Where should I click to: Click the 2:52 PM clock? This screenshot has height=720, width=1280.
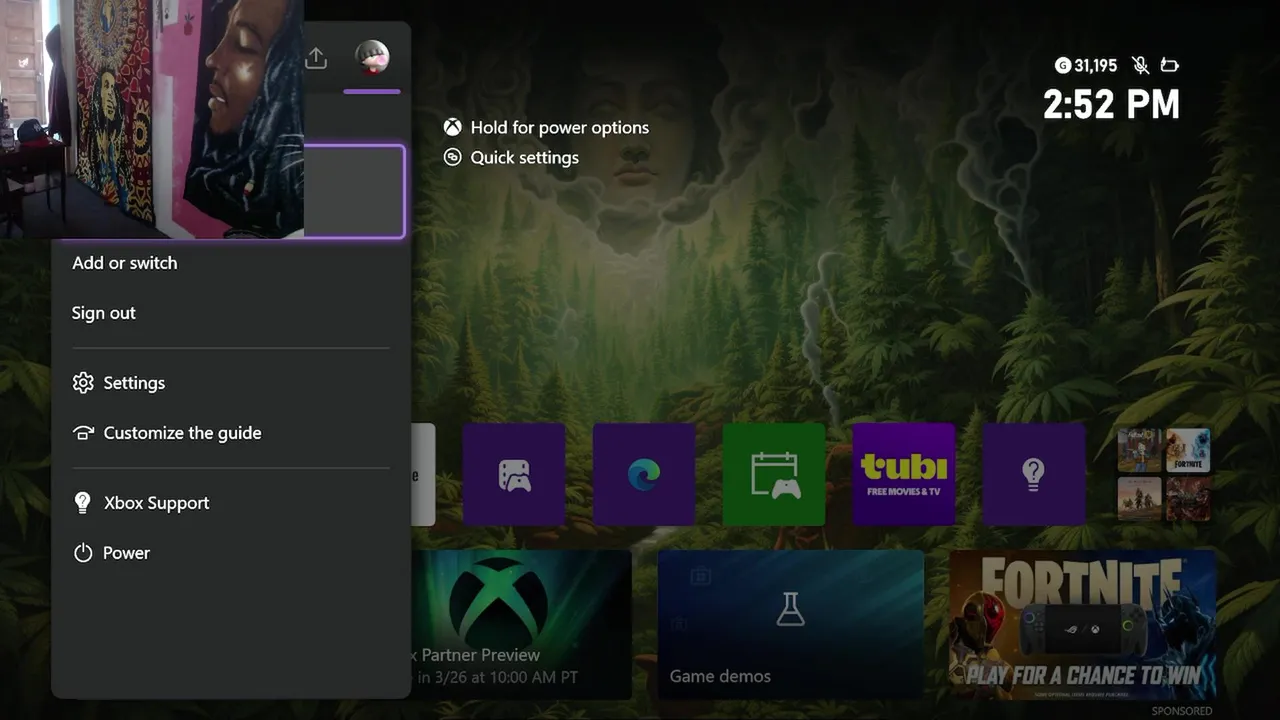tap(1112, 104)
